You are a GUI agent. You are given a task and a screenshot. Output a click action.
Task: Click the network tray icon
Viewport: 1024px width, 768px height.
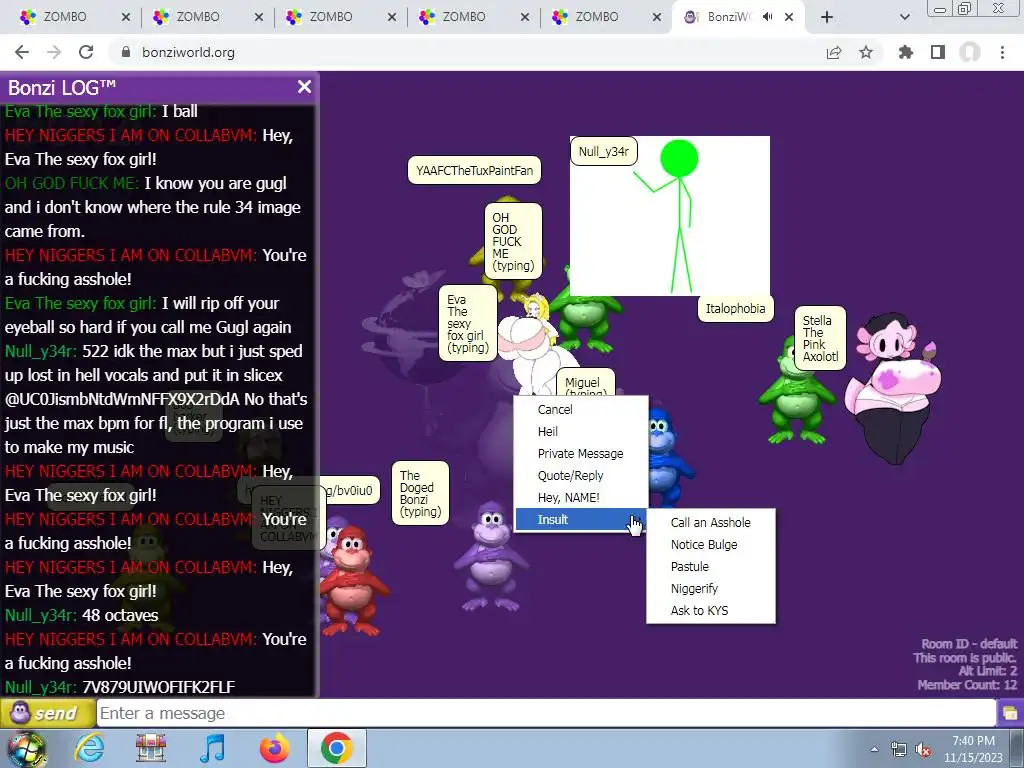(899, 750)
